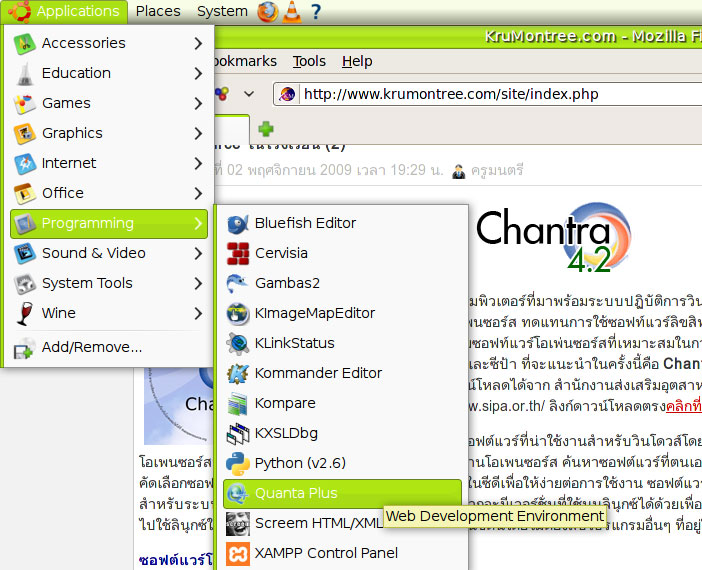Click the Programming category icon

(x=25, y=223)
